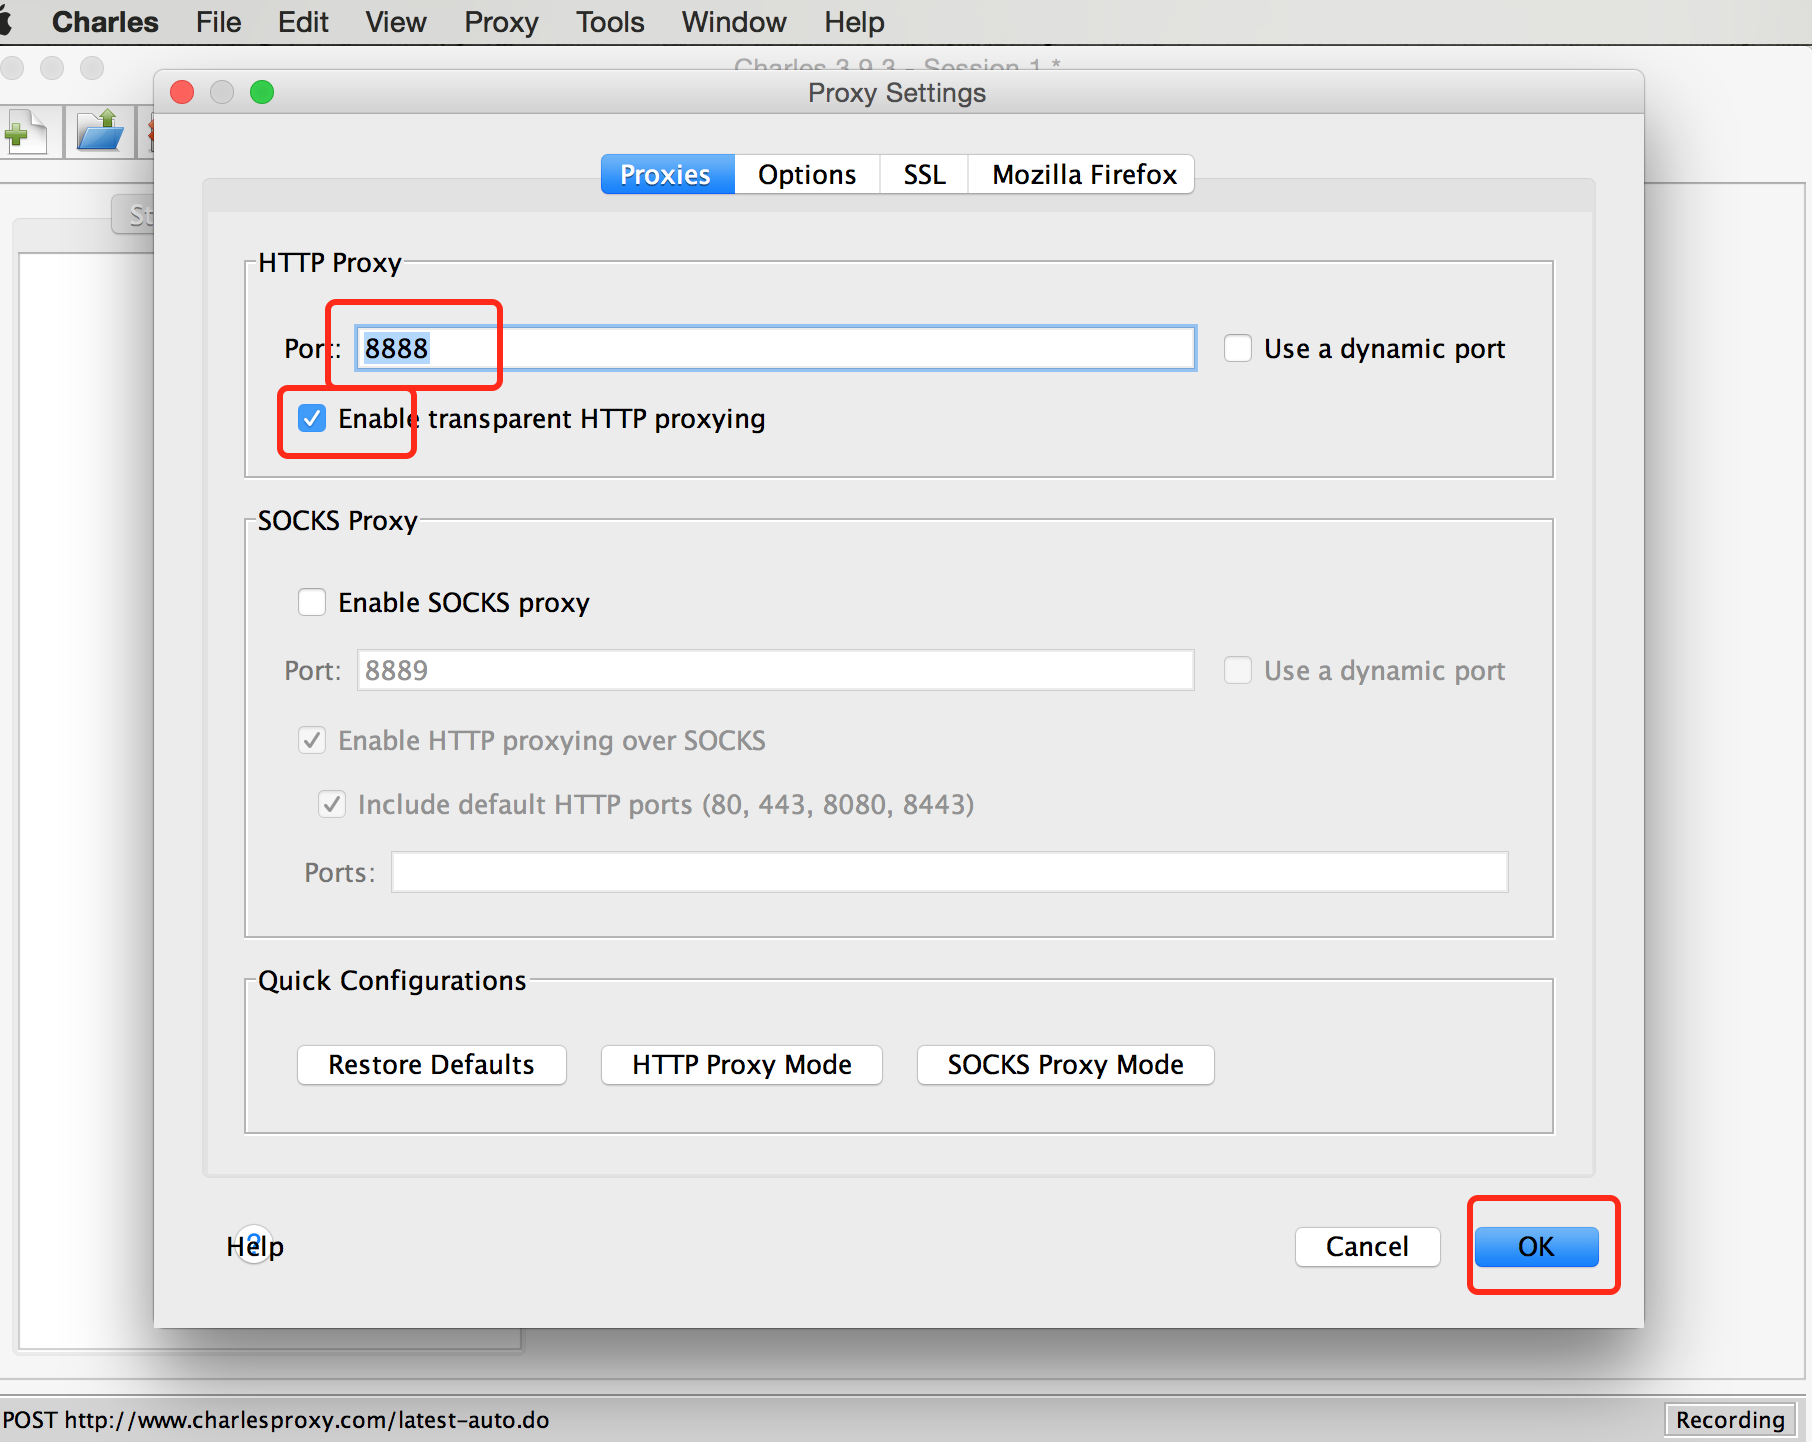Viewport: 1812px width, 1442px height.
Task: Apply SOCKS Proxy Mode quick configuration
Action: 1065,1064
